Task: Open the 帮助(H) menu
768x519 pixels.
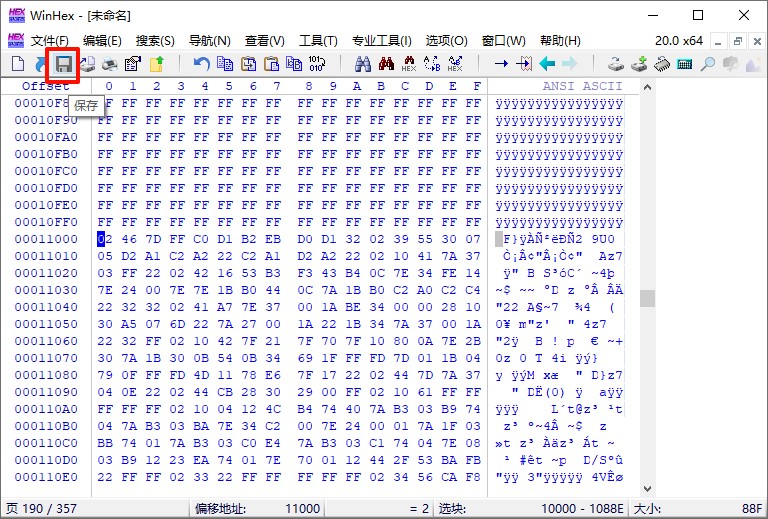Action: pos(560,41)
